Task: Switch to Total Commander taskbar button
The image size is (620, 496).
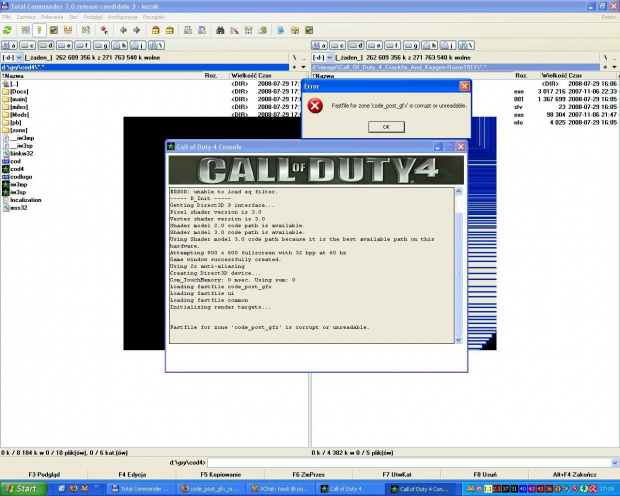Action: (140, 489)
